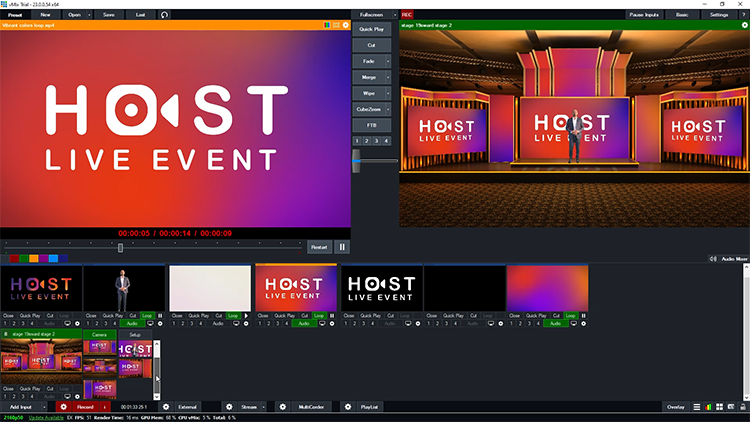Click the circular undo arrow beside Last
This screenshot has height=422, width=750.
(164, 15)
